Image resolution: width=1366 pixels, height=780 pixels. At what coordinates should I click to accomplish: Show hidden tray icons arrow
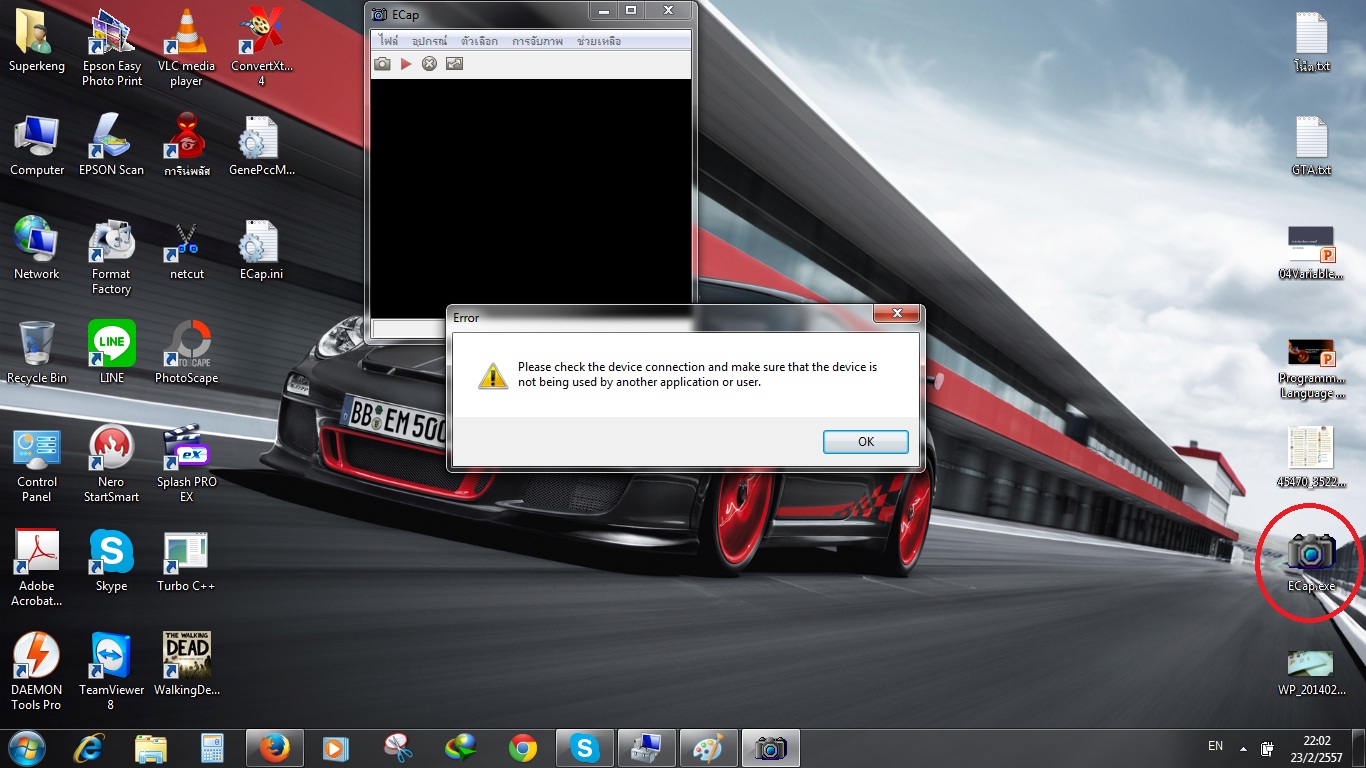(x=1243, y=748)
